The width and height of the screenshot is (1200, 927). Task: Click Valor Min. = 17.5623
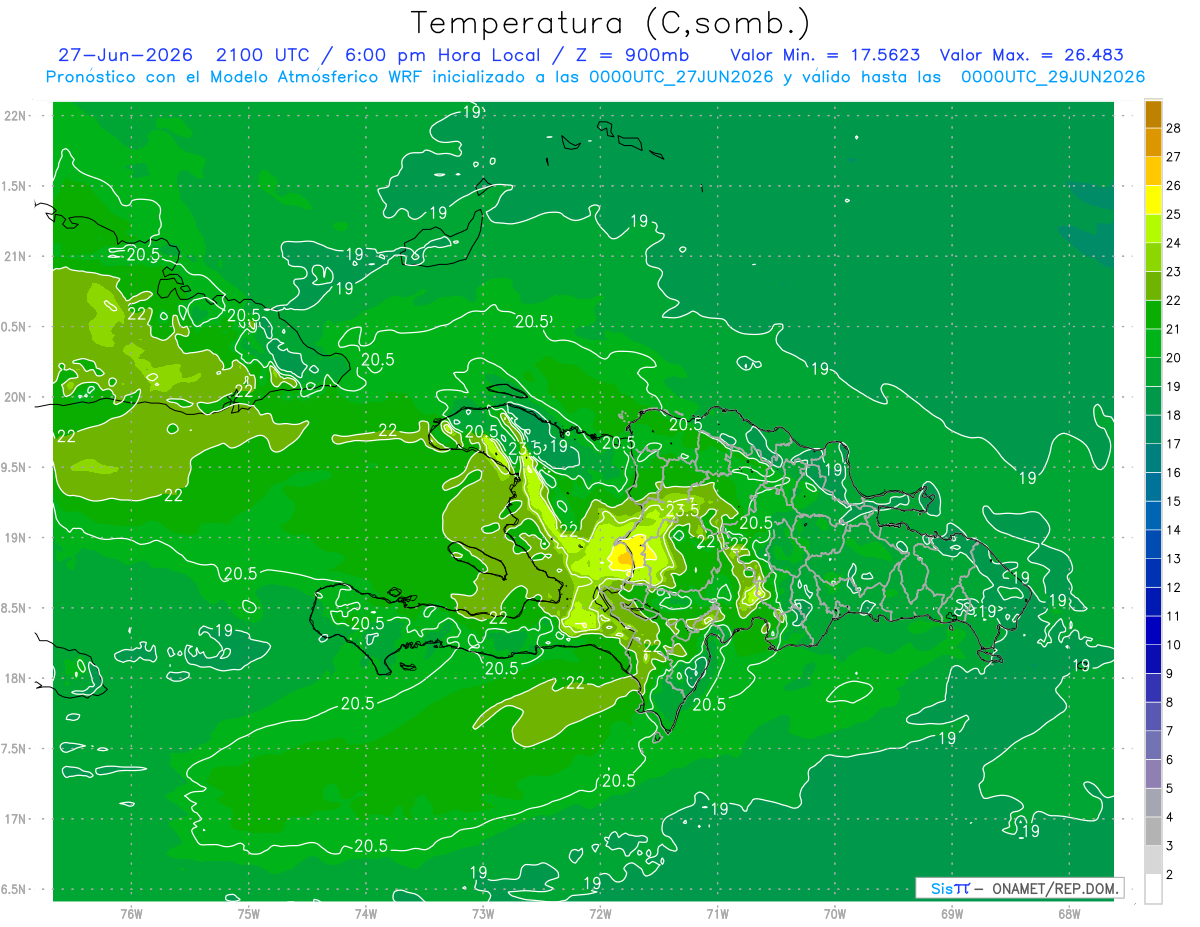click(x=825, y=55)
